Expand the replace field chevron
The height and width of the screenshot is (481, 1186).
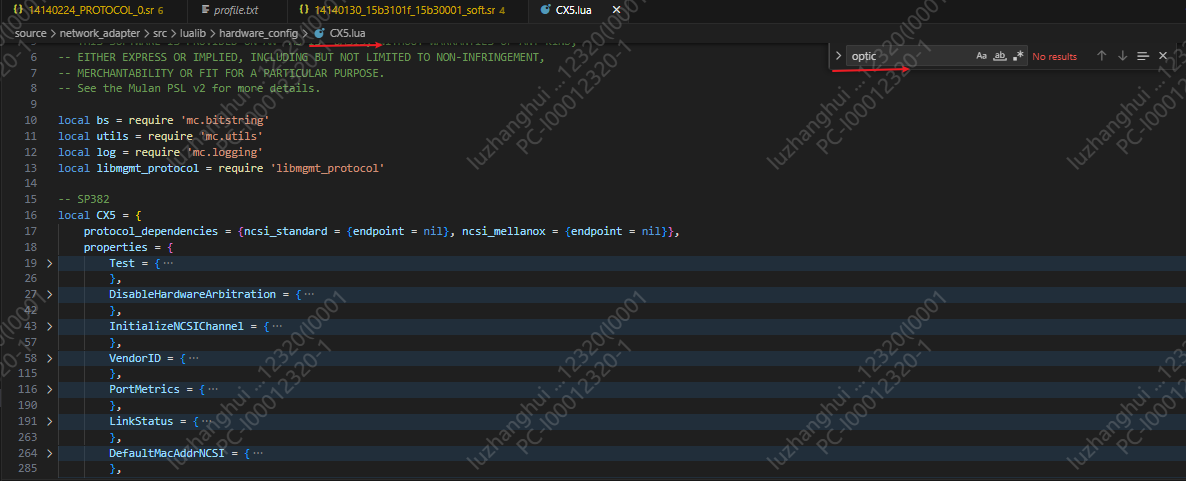(838, 56)
